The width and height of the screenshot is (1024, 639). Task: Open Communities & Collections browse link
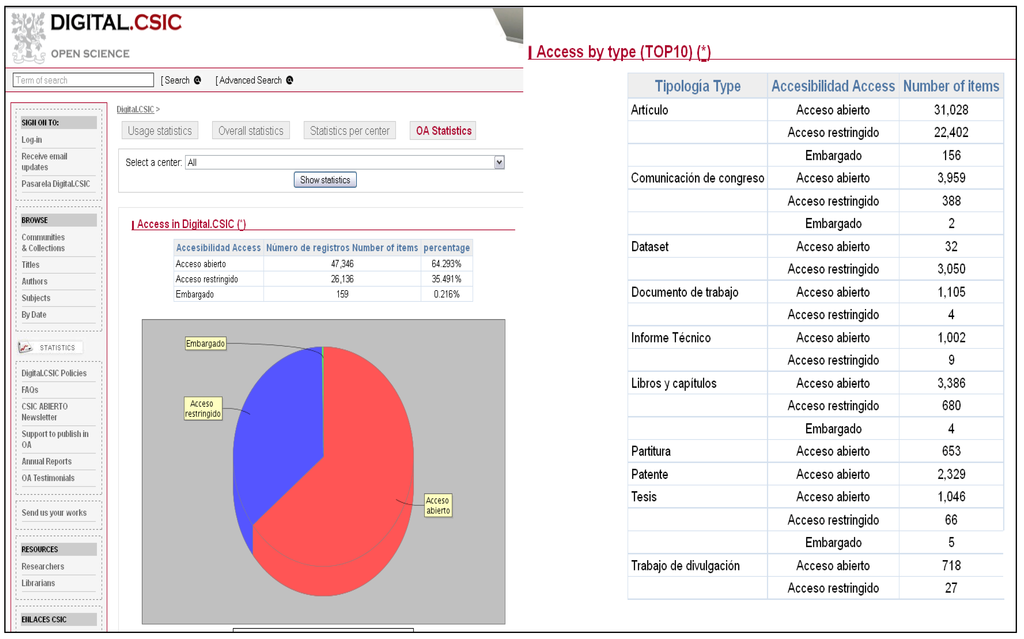point(43,243)
